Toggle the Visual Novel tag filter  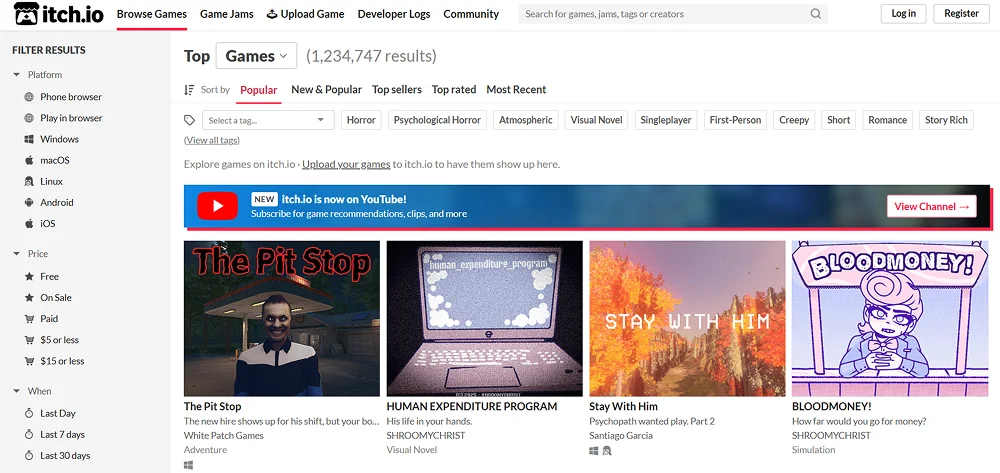point(596,120)
